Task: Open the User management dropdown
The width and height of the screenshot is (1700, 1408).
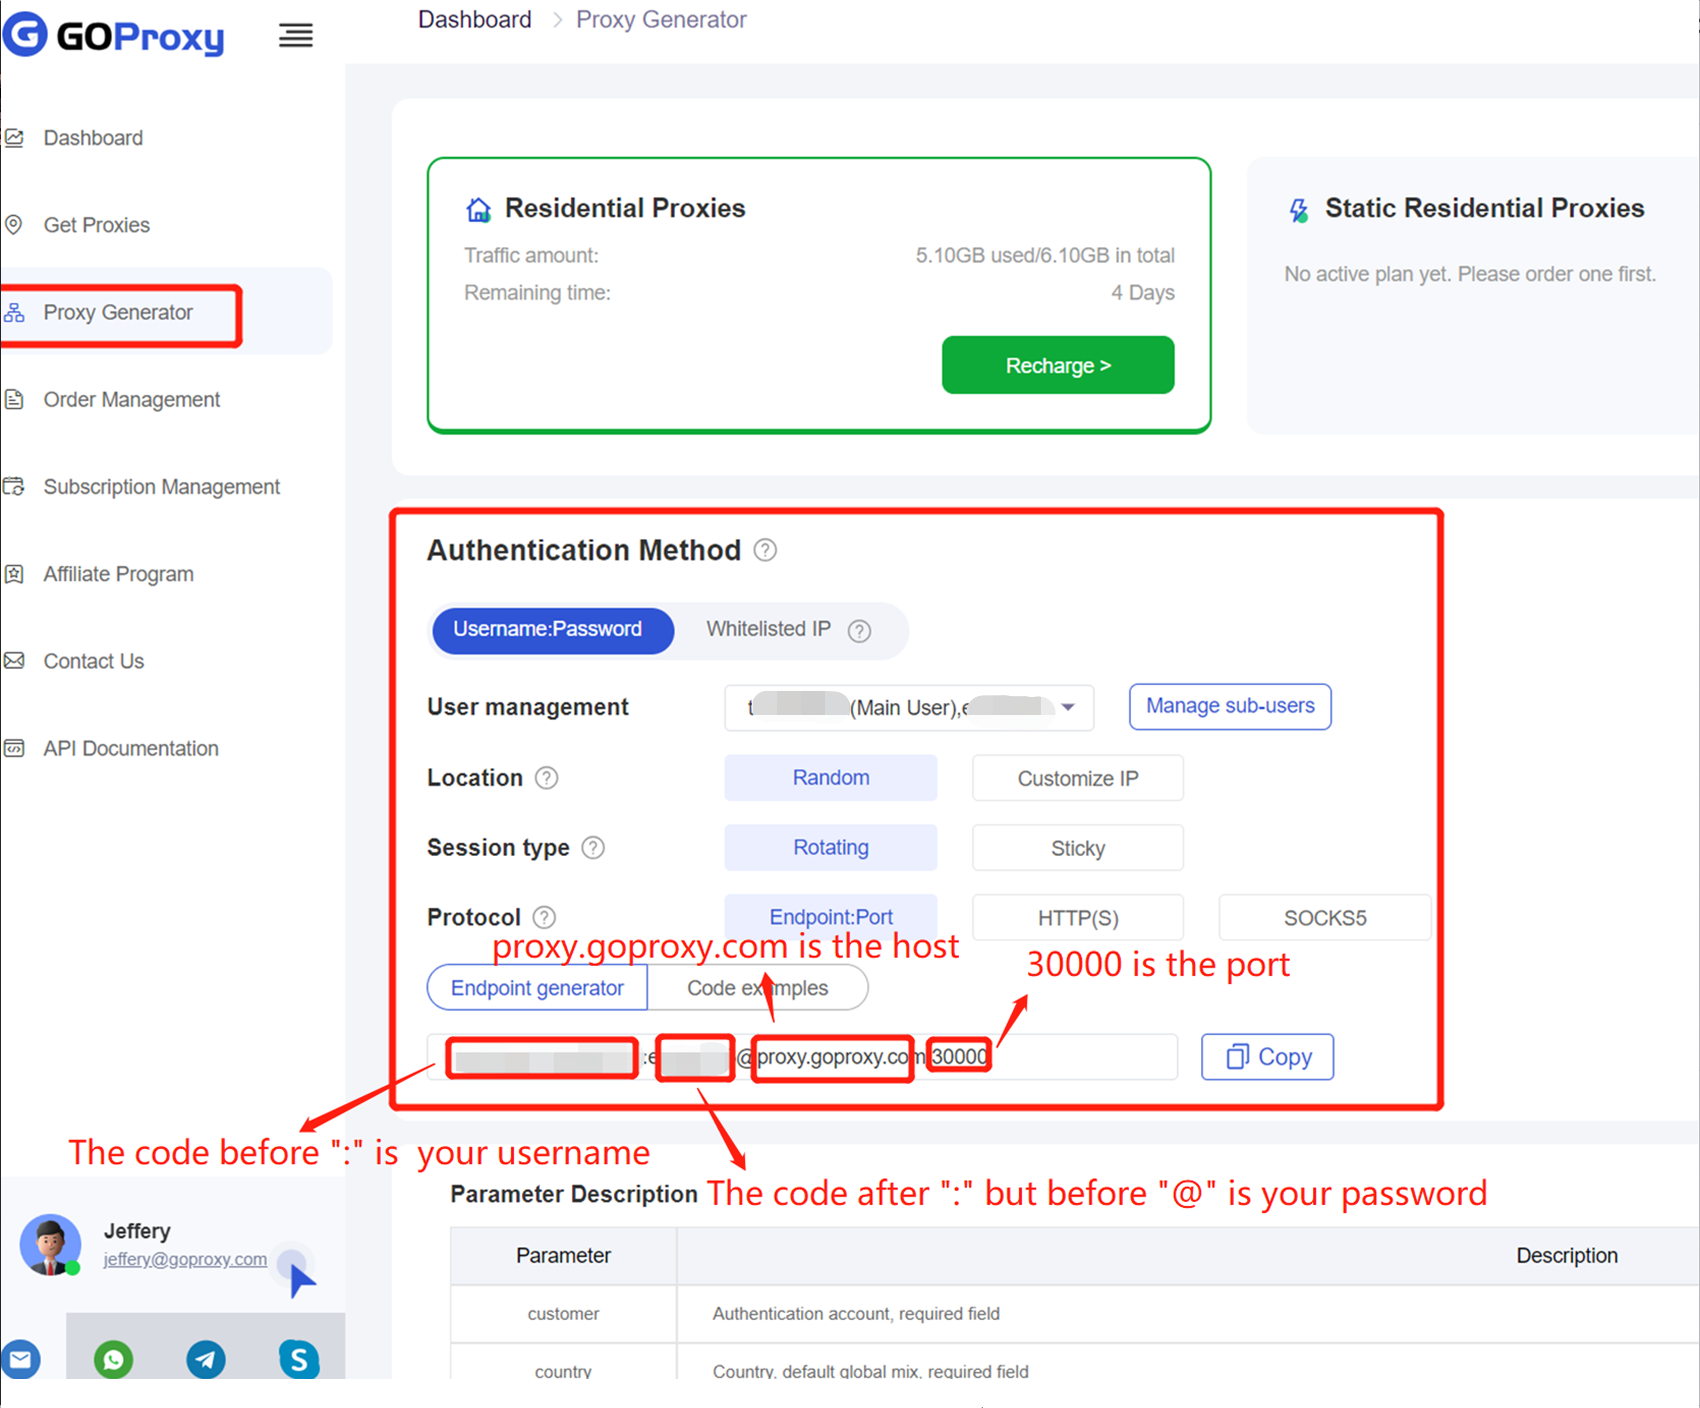Action: click(909, 707)
